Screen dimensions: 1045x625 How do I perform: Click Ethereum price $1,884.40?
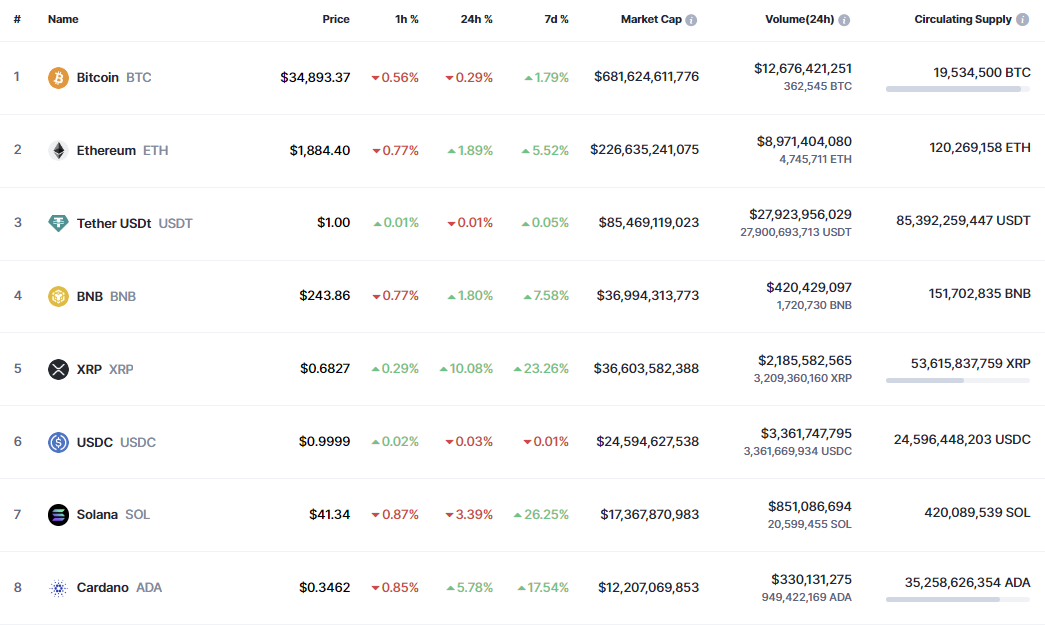tap(320, 151)
